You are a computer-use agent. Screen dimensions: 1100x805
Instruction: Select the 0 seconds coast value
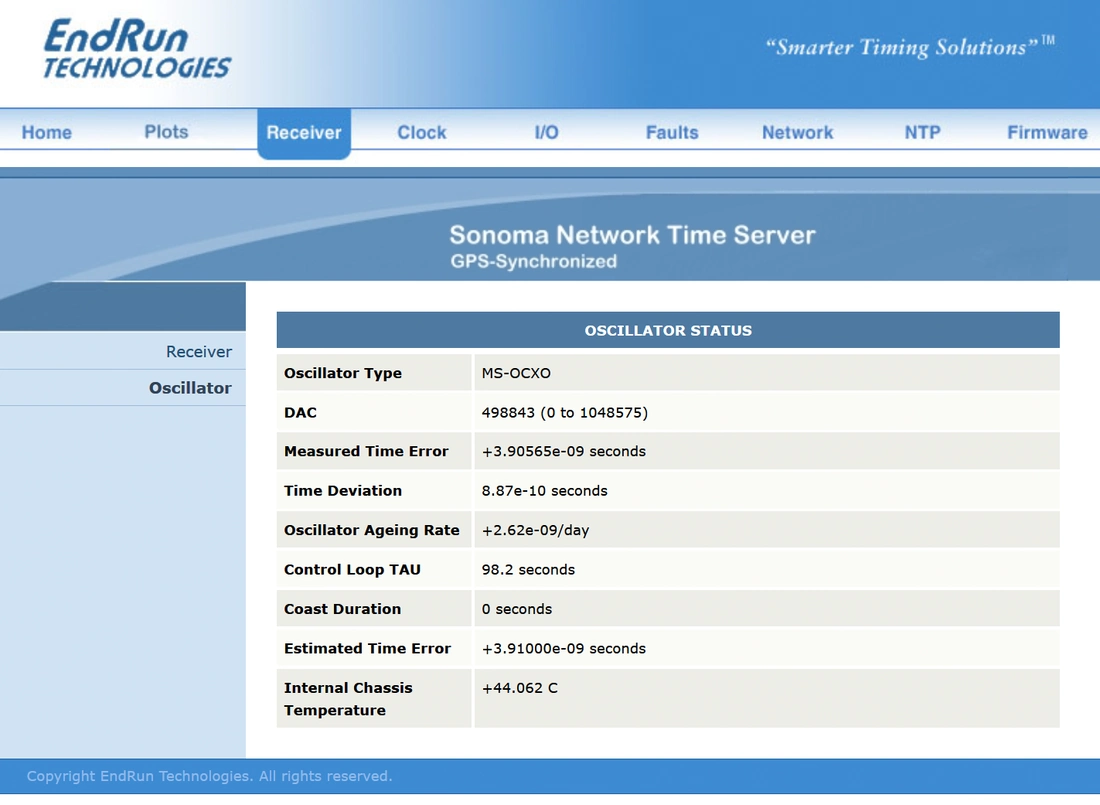pos(516,608)
